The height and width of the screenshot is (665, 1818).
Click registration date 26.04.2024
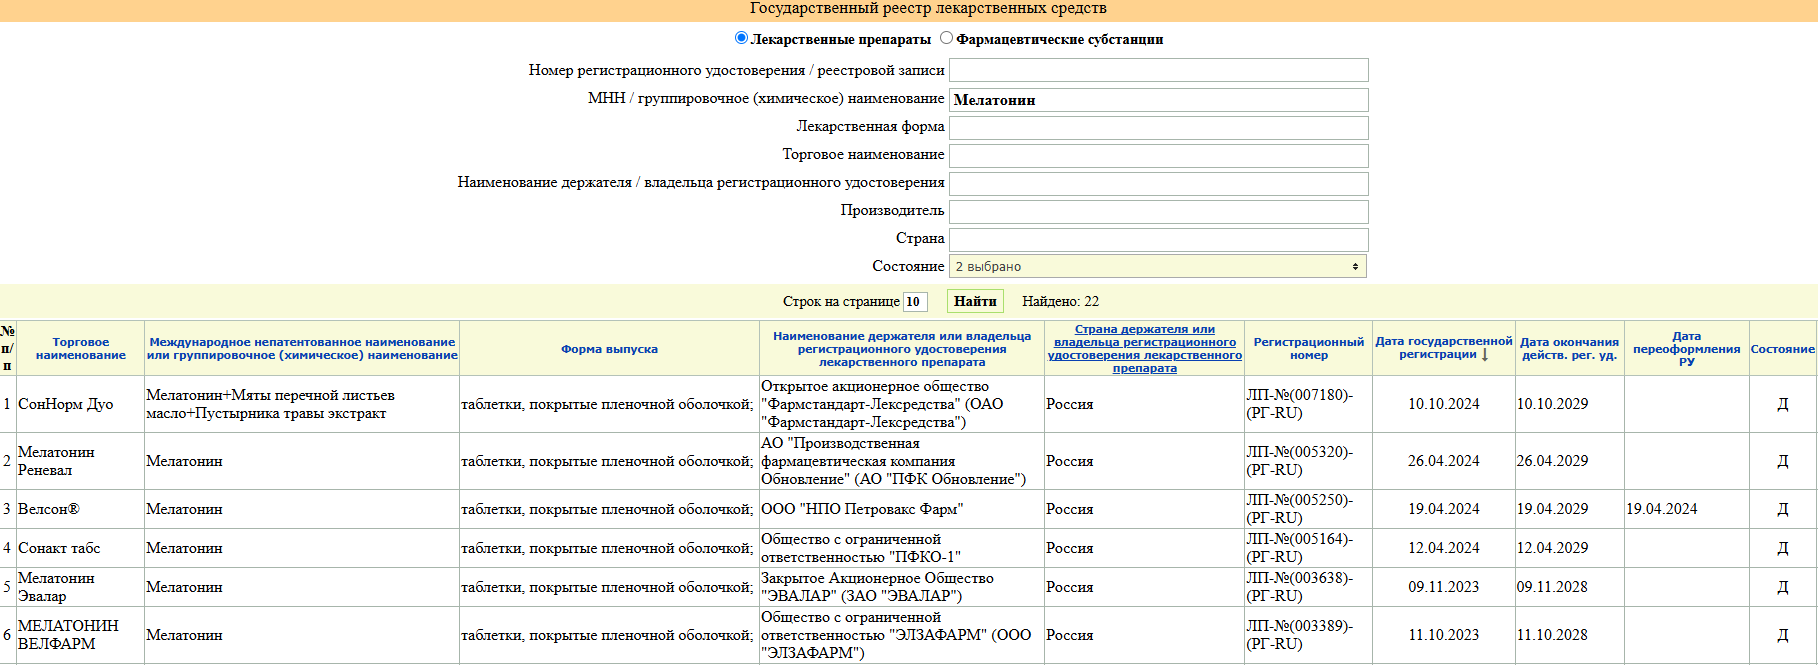pyautogui.click(x=1443, y=461)
